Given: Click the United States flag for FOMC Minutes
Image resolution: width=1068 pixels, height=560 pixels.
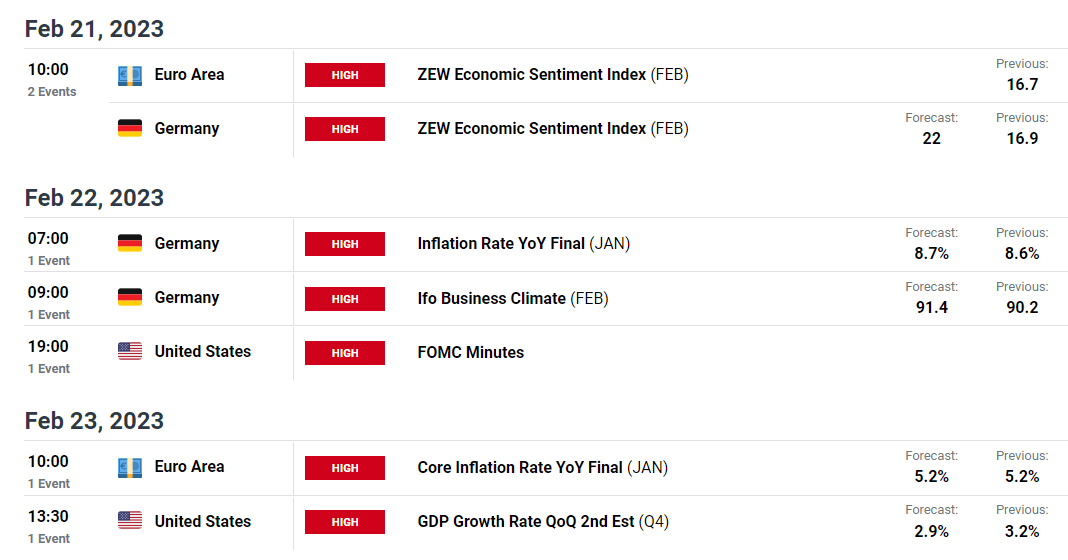Looking at the screenshot, I should [129, 352].
